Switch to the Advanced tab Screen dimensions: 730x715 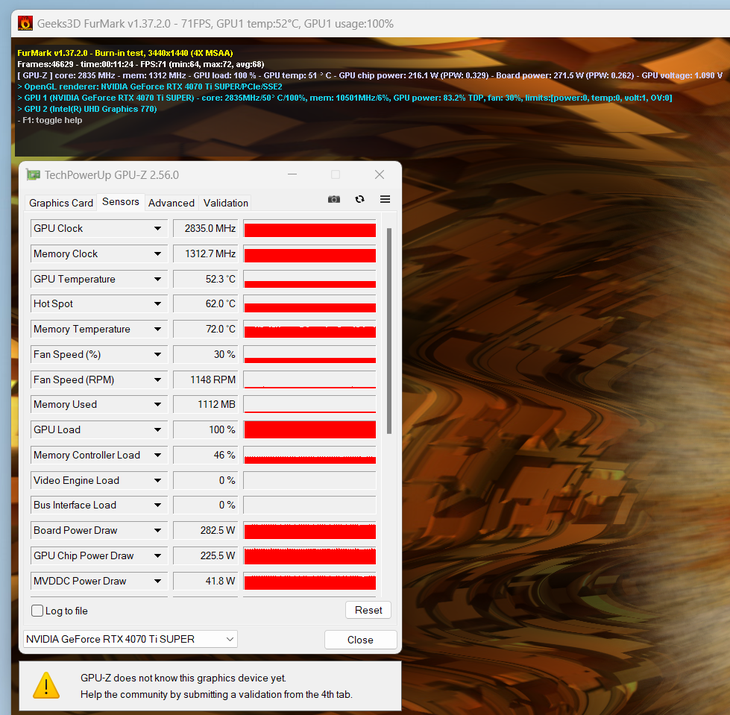[171, 203]
